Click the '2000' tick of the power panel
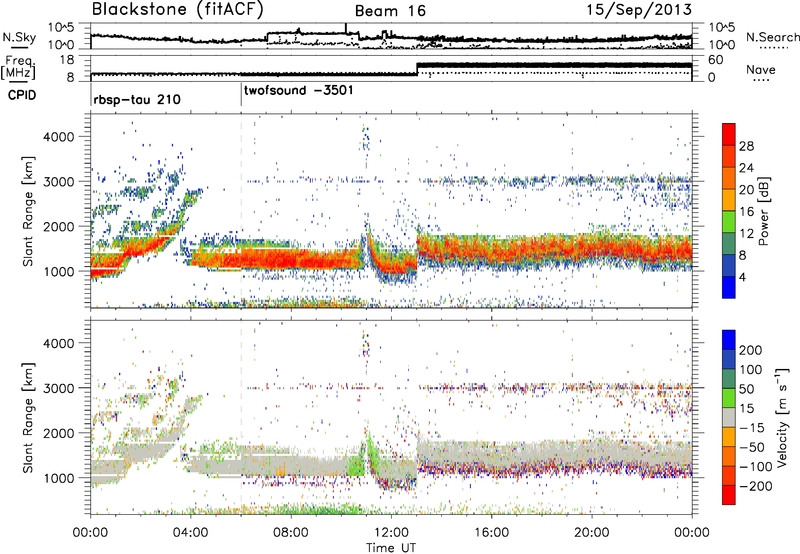The width and height of the screenshot is (800, 554). [58, 226]
